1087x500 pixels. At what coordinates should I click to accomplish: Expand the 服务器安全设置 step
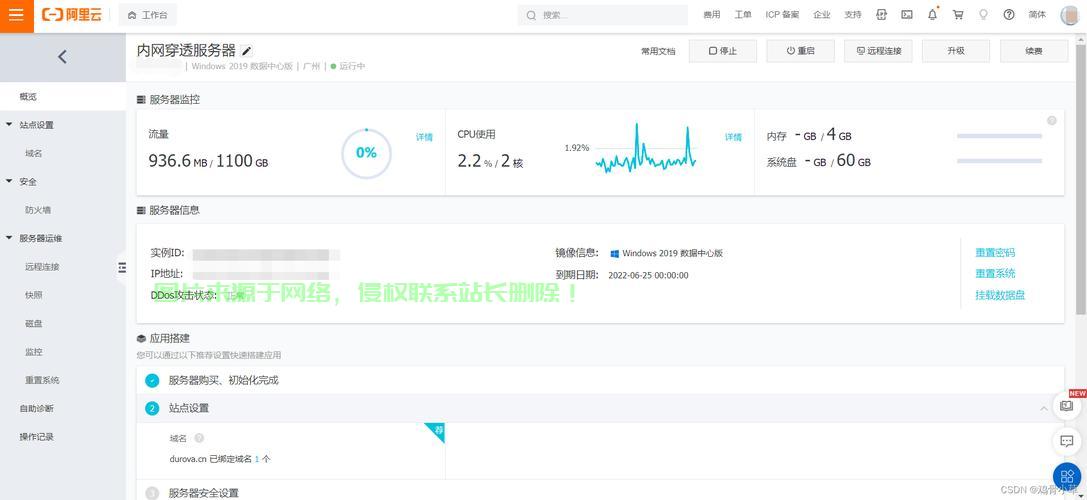click(x=600, y=491)
